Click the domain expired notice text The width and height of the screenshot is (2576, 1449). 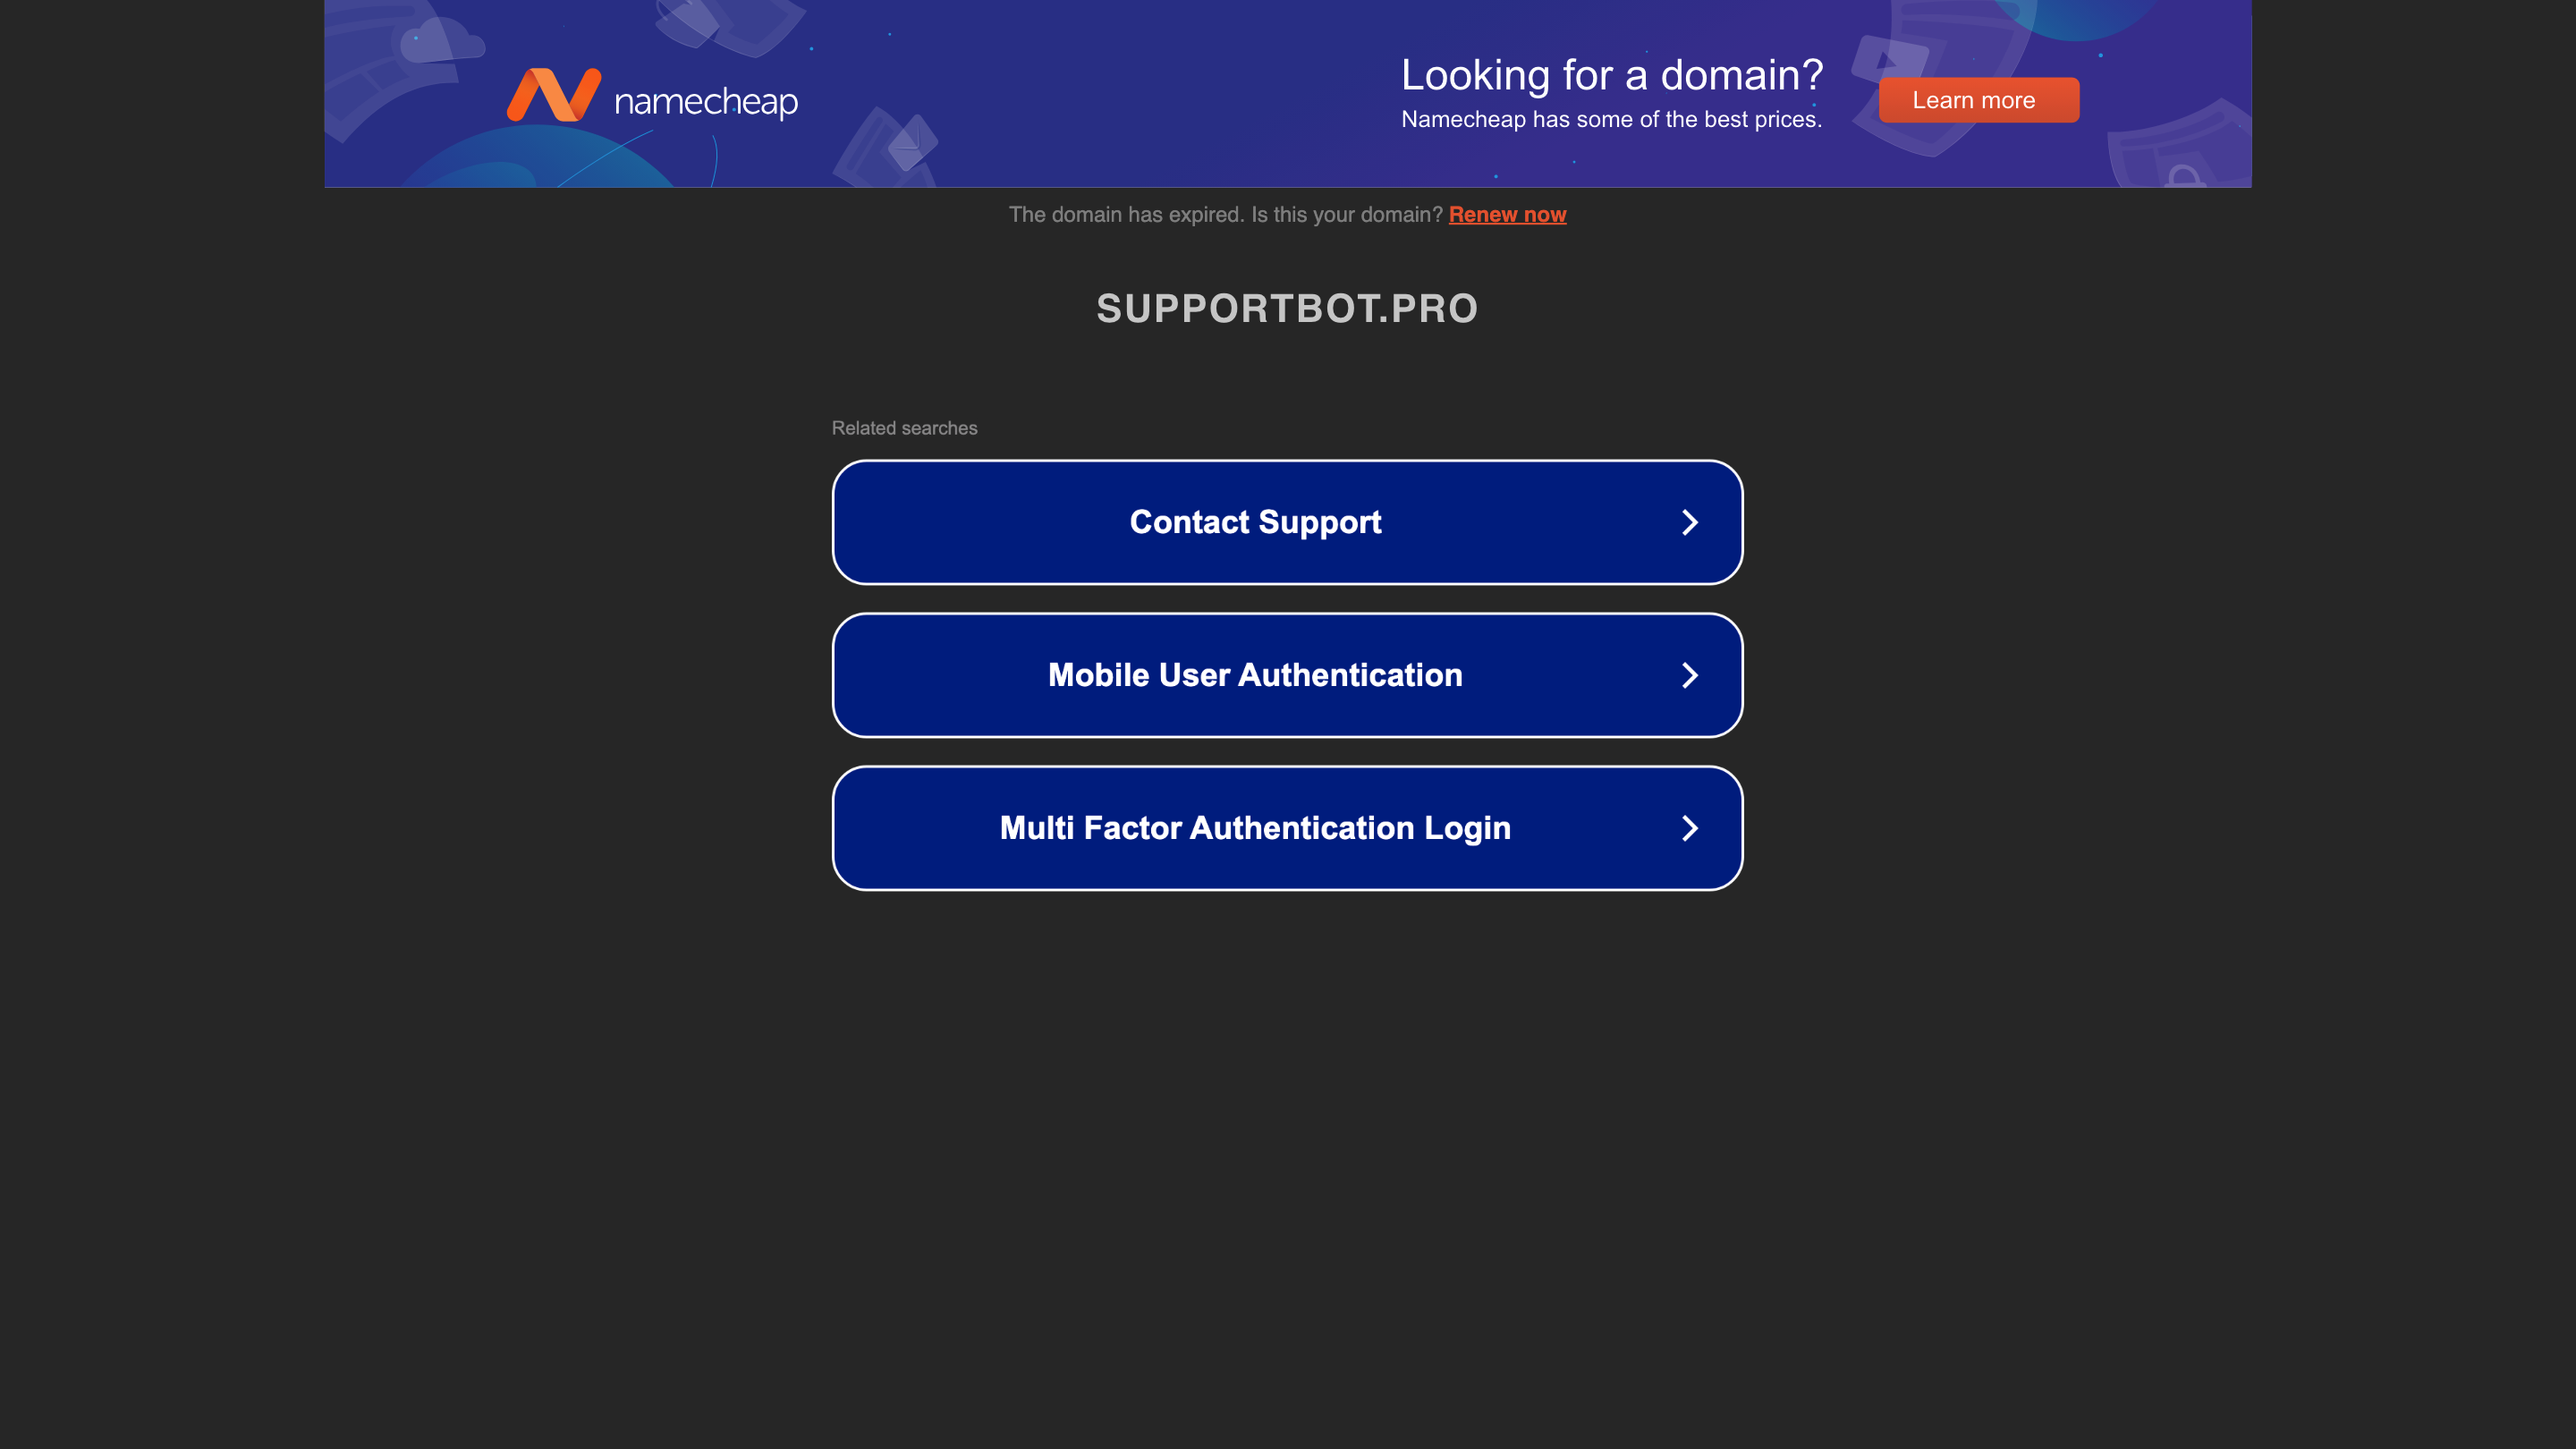[x=1225, y=214]
